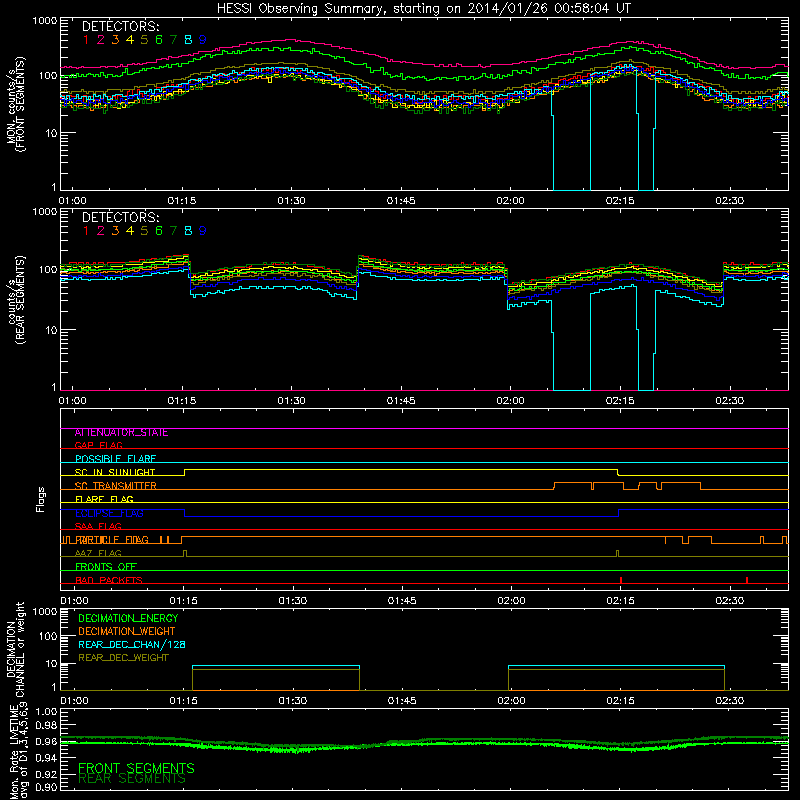Select cyan detector 8 legend number, rear segments panel
This screenshot has height=800, width=800.
click(x=188, y=231)
